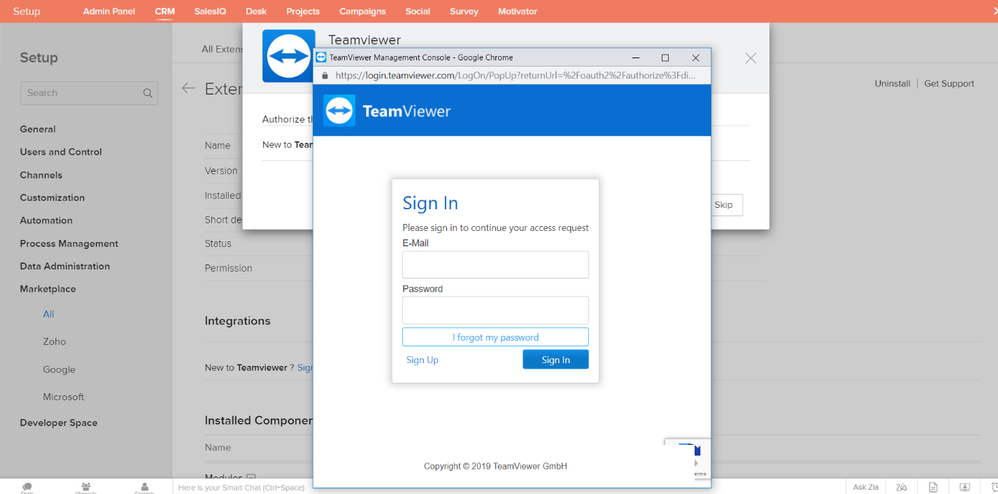Open Projects in the top bar

click(x=303, y=11)
